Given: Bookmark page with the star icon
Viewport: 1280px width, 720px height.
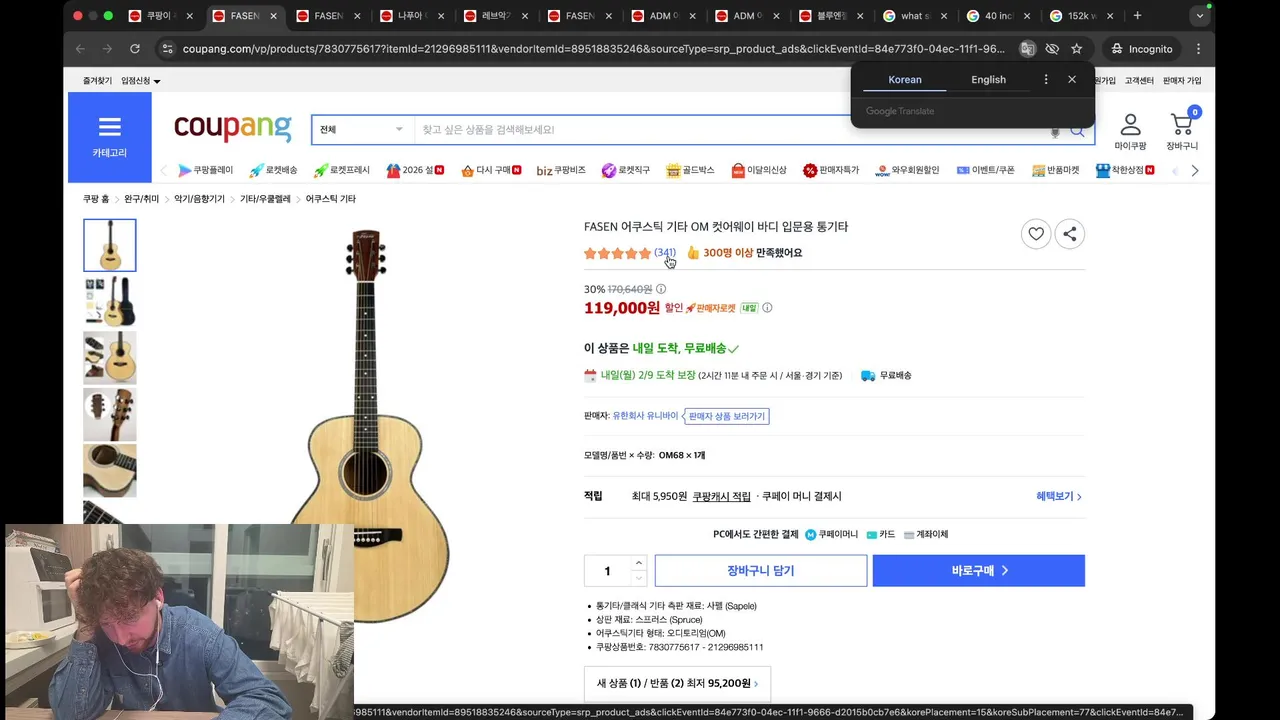Looking at the screenshot, I should 1077,49.
